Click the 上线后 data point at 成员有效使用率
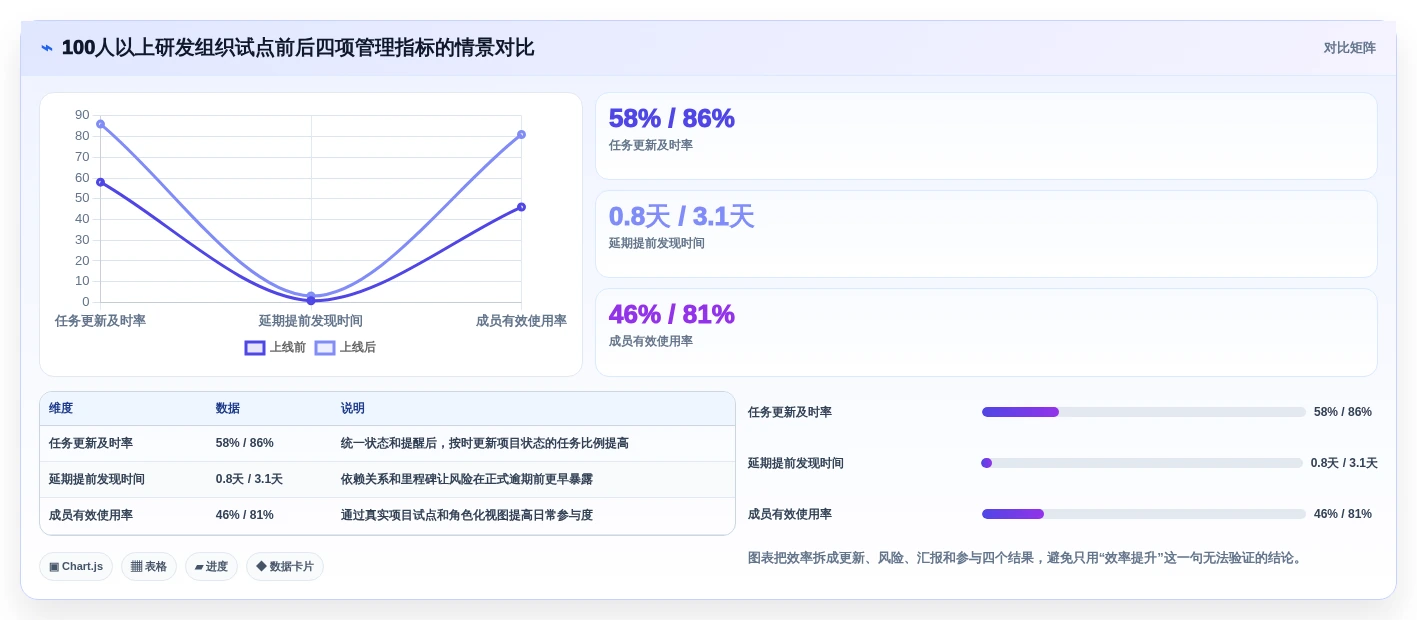 click(521, 134)
